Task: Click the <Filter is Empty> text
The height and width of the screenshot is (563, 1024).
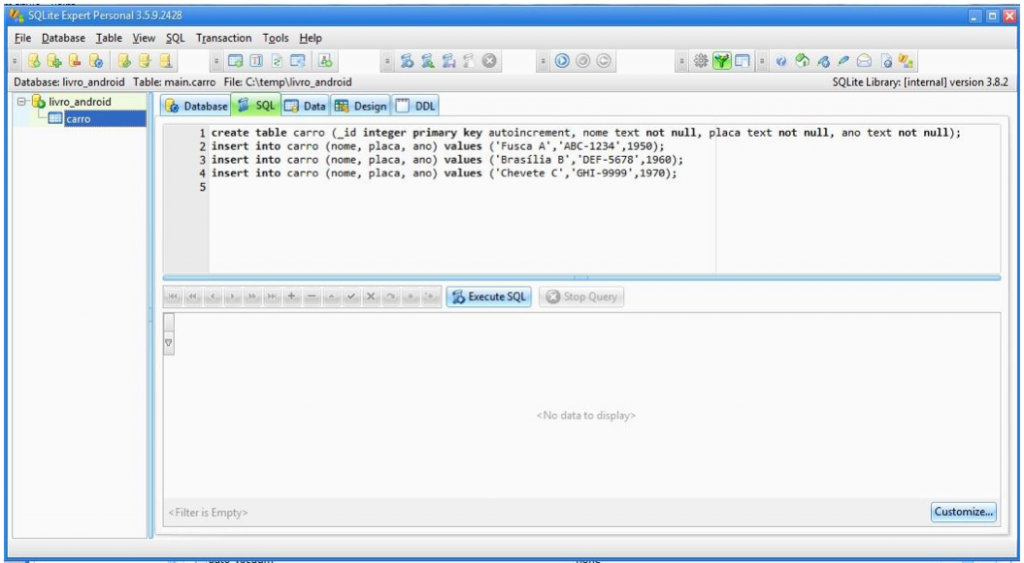Action: (x=208, y=513)
